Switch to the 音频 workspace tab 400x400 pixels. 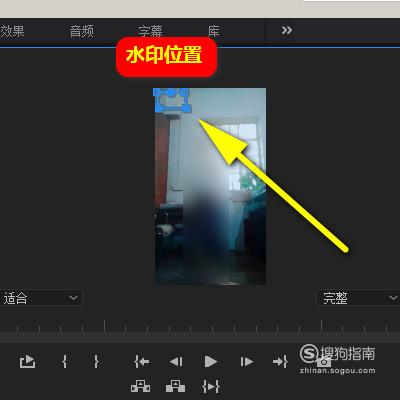tap(82, 31)
